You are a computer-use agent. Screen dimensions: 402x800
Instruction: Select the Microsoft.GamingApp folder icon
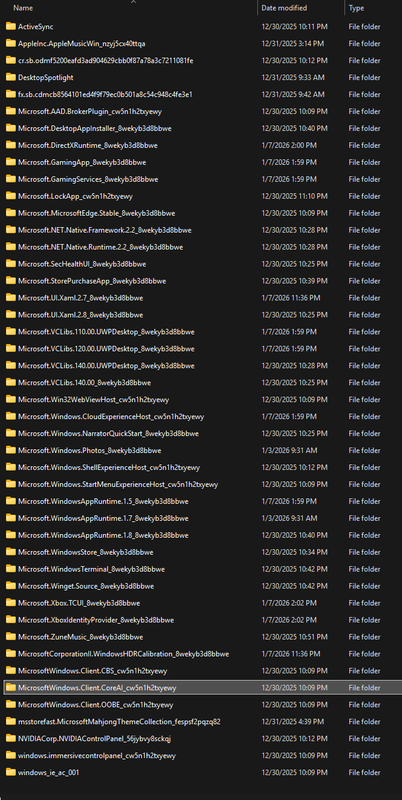11,162
